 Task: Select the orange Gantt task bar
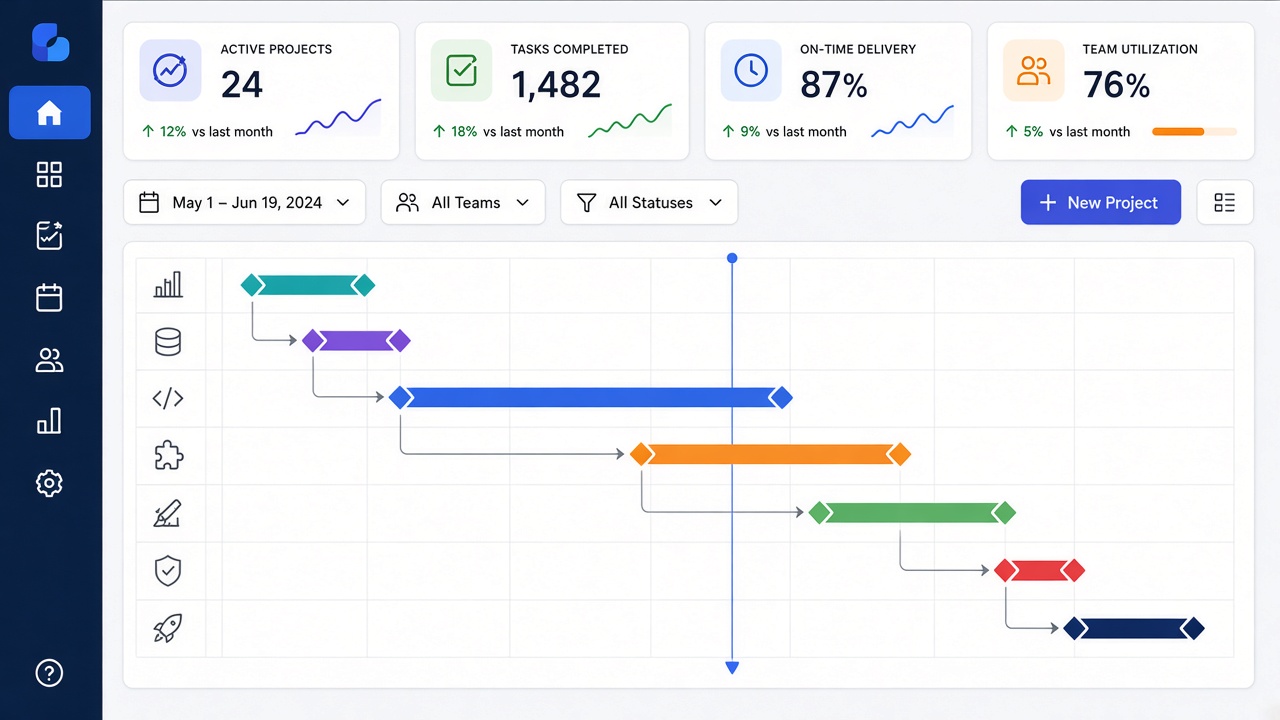[770, 455]
